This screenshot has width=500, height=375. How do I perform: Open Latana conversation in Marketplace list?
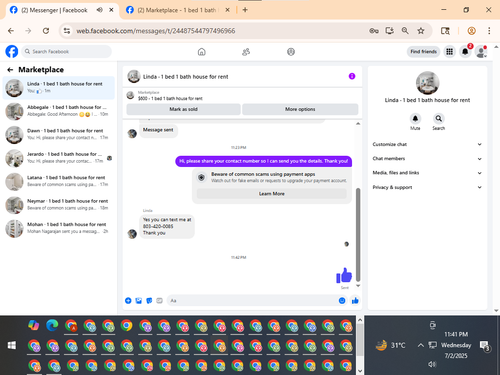point(59,181)
